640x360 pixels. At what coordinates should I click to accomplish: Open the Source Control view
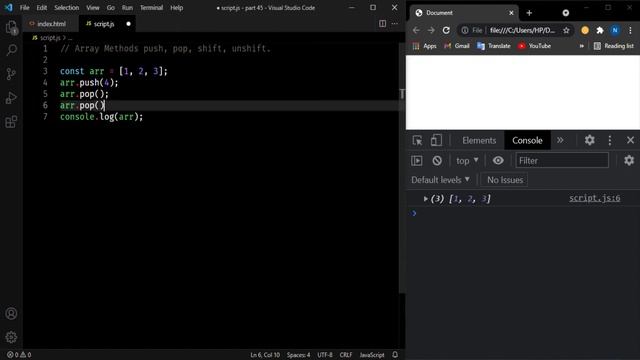[x=11, y=74]
